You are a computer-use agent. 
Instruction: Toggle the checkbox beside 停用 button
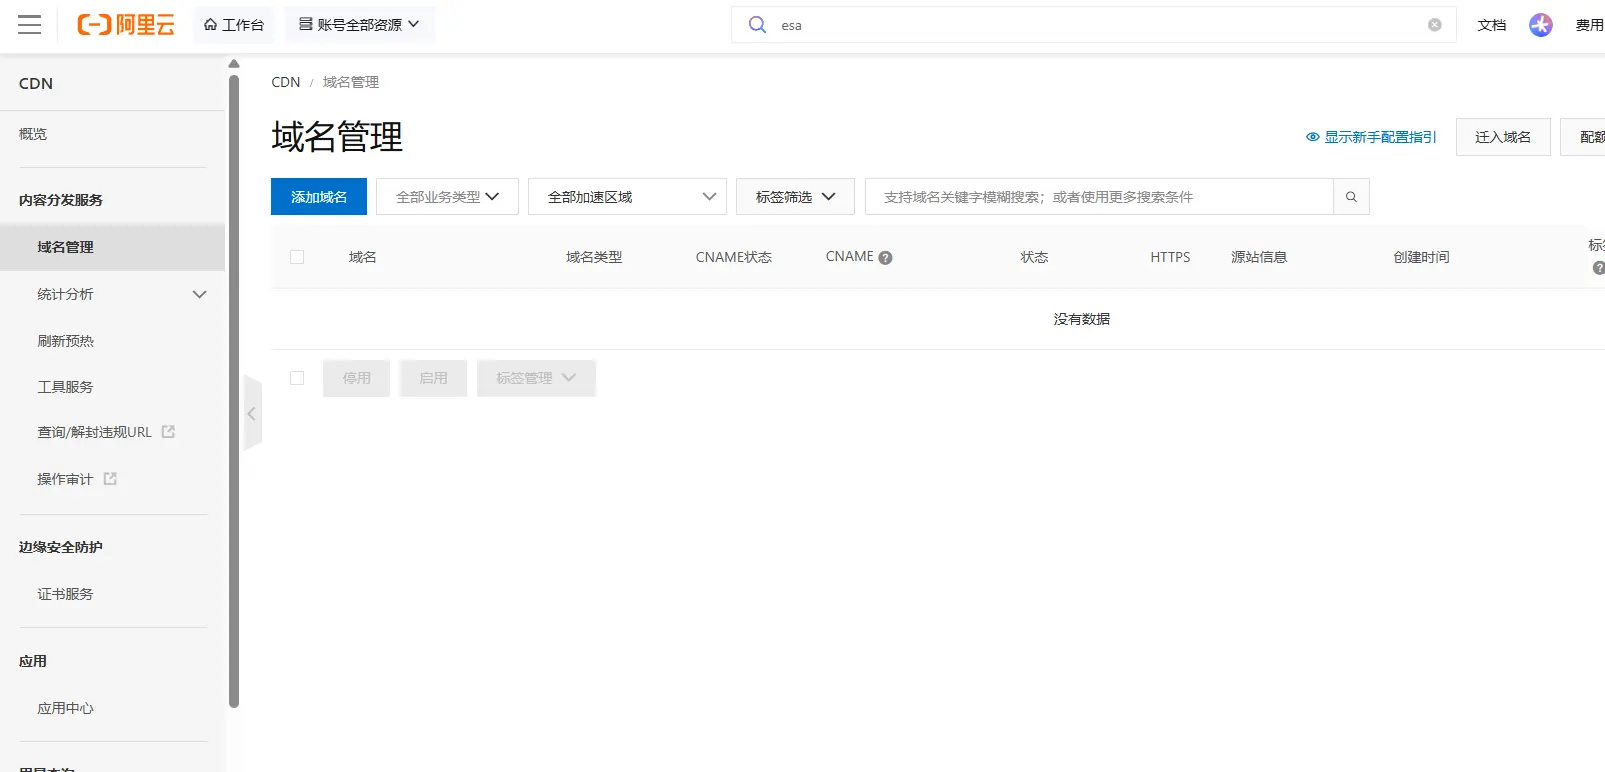(x=297, y=378)
